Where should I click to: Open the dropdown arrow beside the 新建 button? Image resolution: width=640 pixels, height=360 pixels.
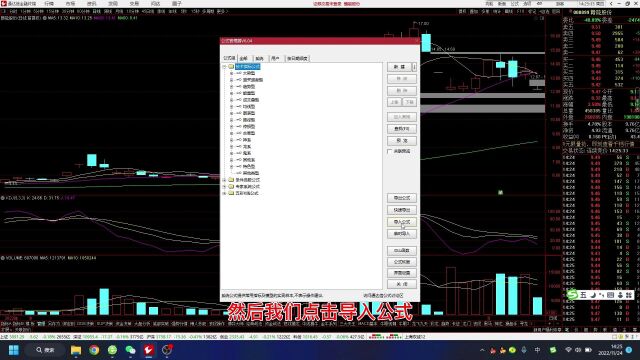pyautogui.click(x=414, y=67)
